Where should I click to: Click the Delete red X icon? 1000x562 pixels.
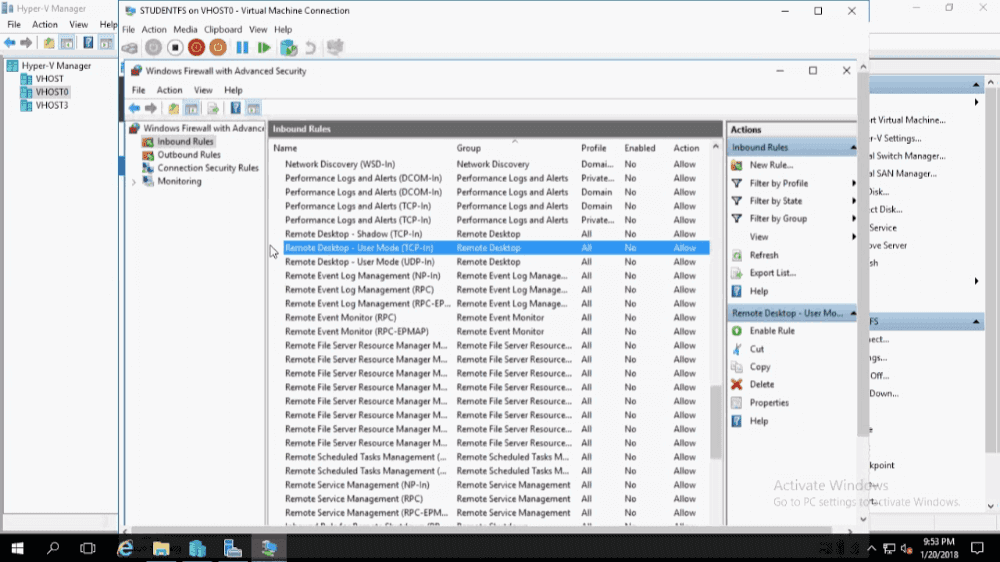[737, 385]
